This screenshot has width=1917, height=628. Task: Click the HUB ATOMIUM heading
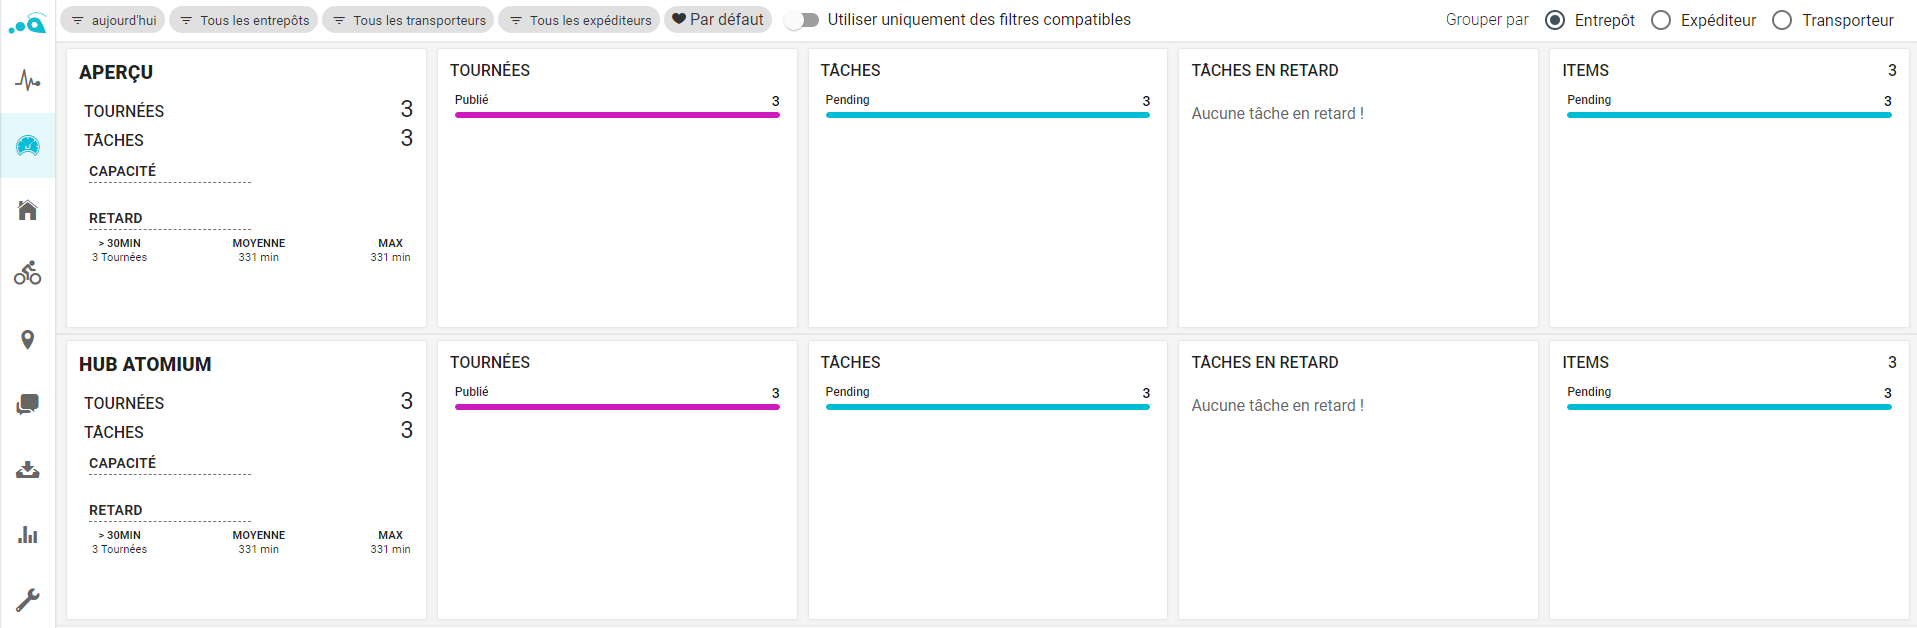[145, 365]
